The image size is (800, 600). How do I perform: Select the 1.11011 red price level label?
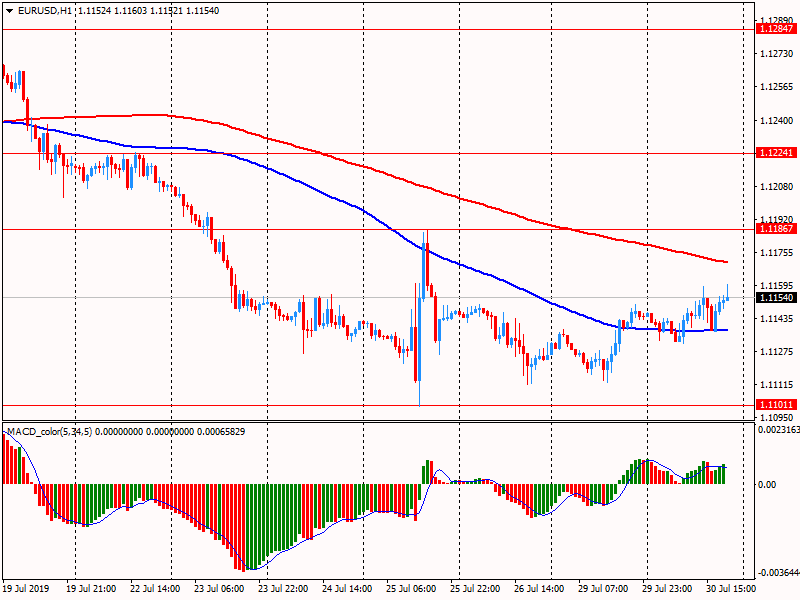tap(776, 405)
